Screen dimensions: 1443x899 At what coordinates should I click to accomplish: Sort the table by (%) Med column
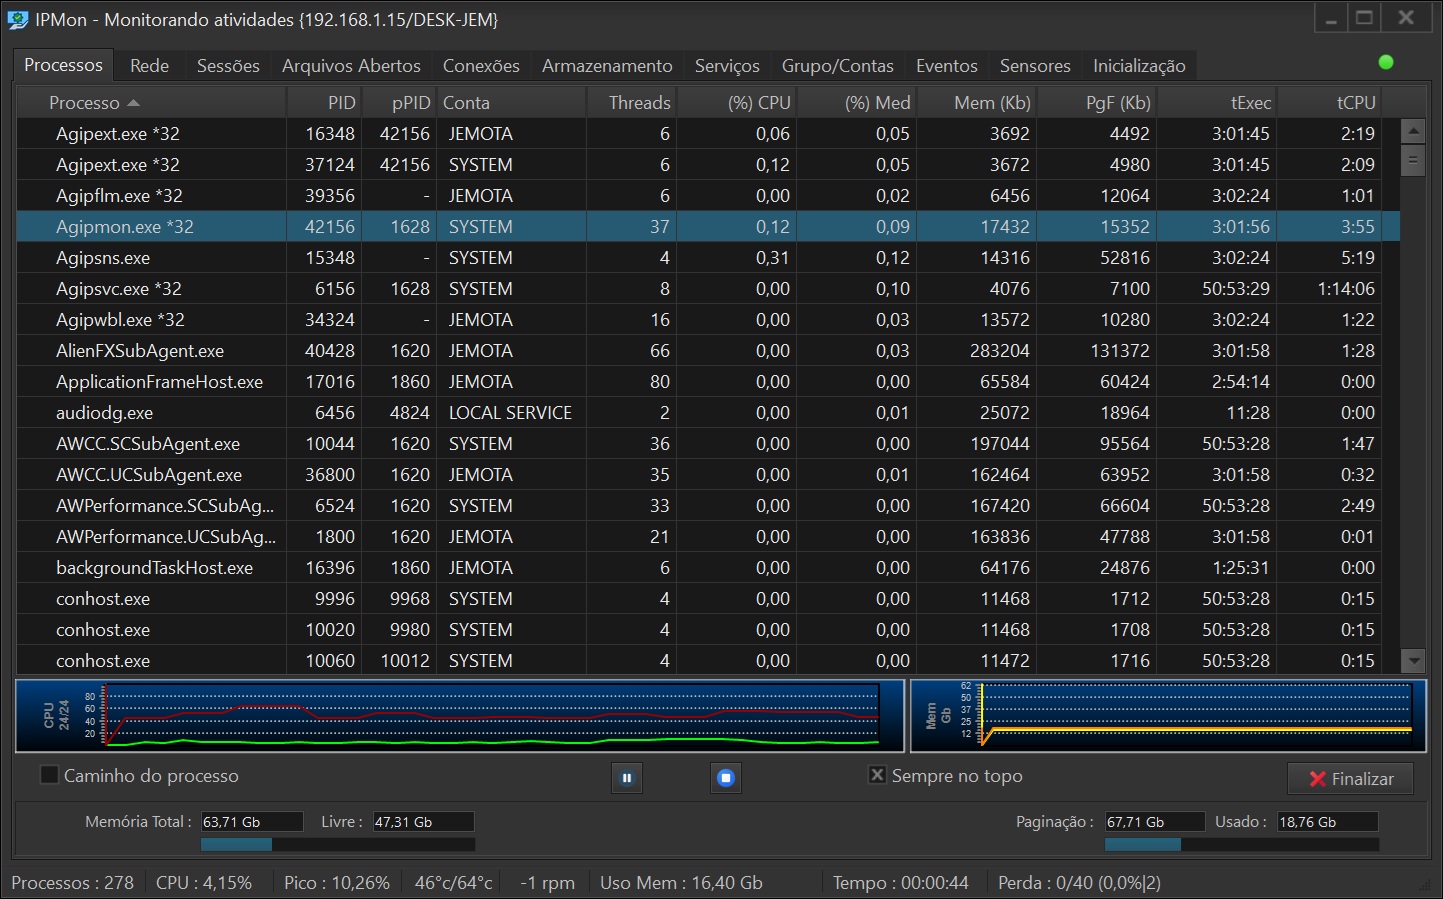pyautogui.click(x=857, y=102)
